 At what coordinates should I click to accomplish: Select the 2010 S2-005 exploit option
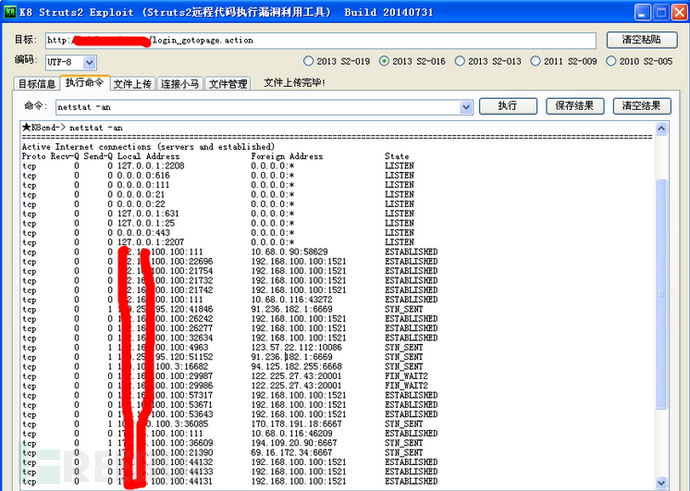pos(639,61)
